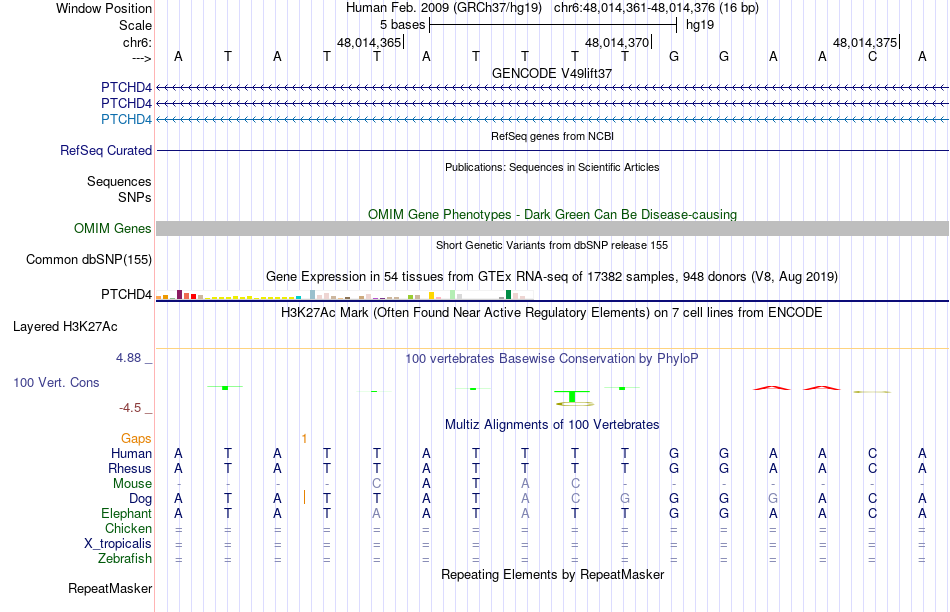
Task: Click the orange gap count 1 marker
Action: (304, 438)
